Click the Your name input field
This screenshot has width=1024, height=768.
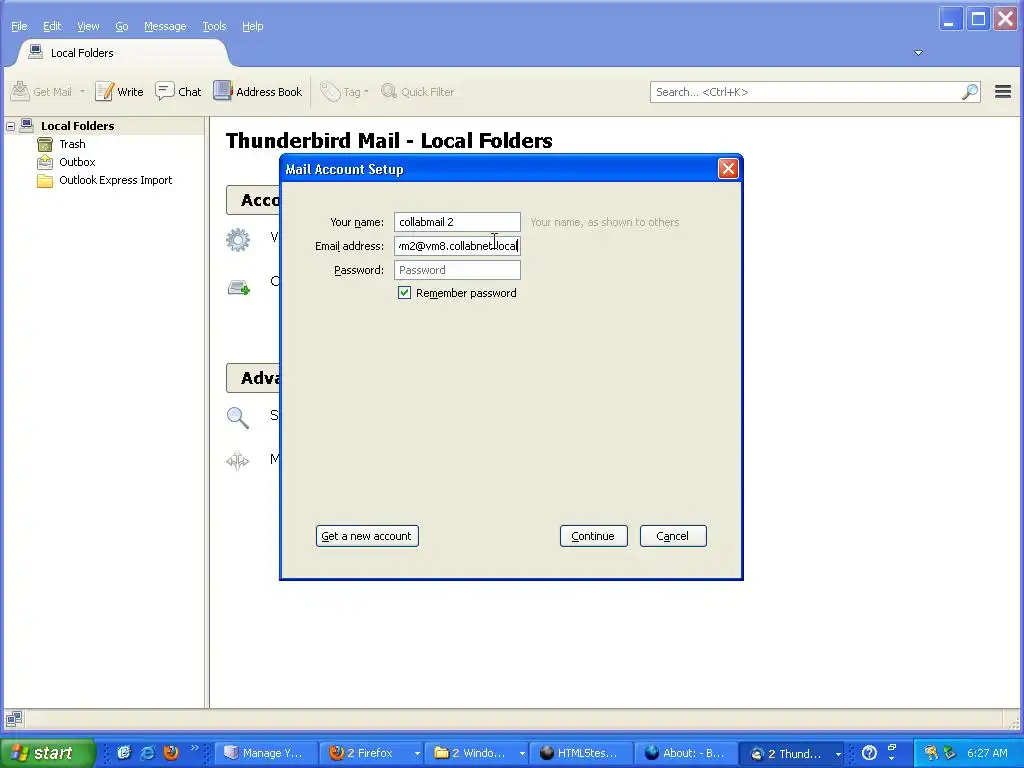point(457,222)
